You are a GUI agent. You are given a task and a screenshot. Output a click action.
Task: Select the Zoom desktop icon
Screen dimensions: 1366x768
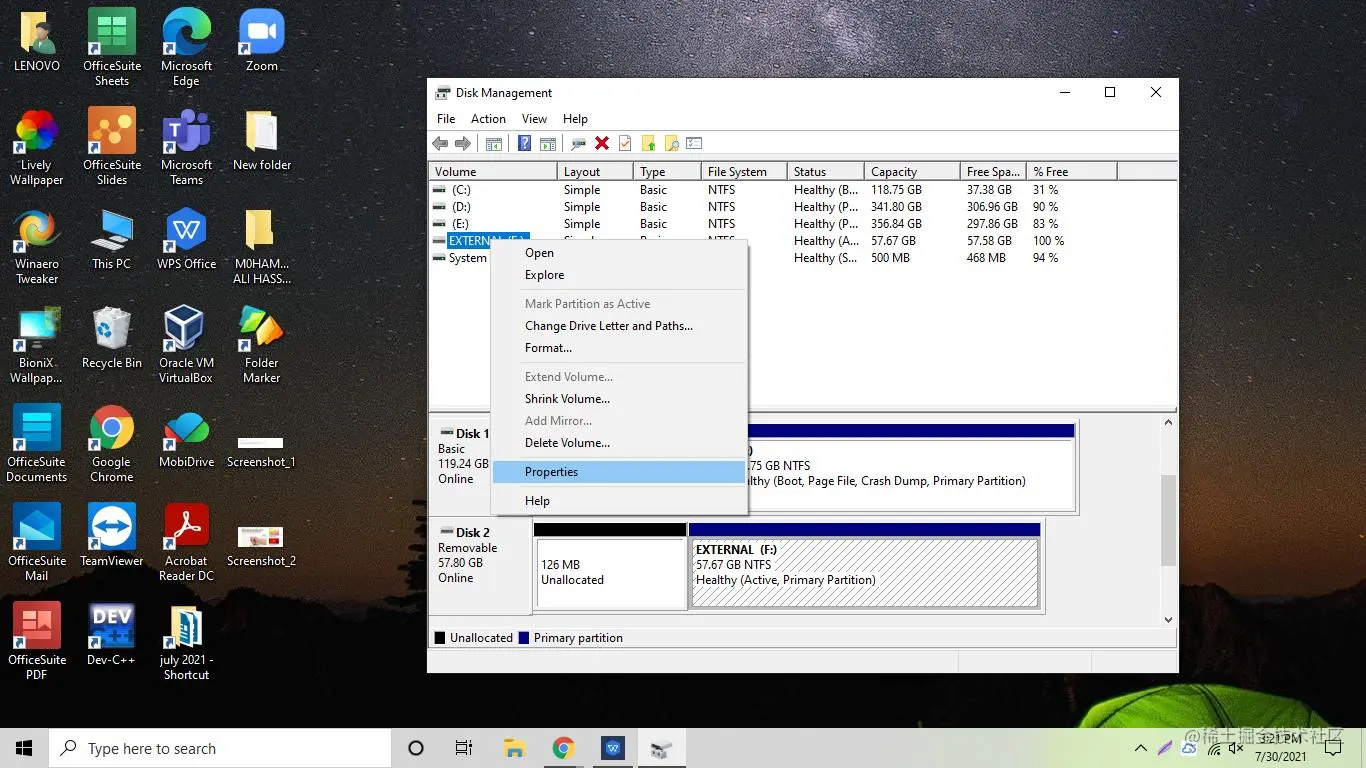click(x=261, y=41)
